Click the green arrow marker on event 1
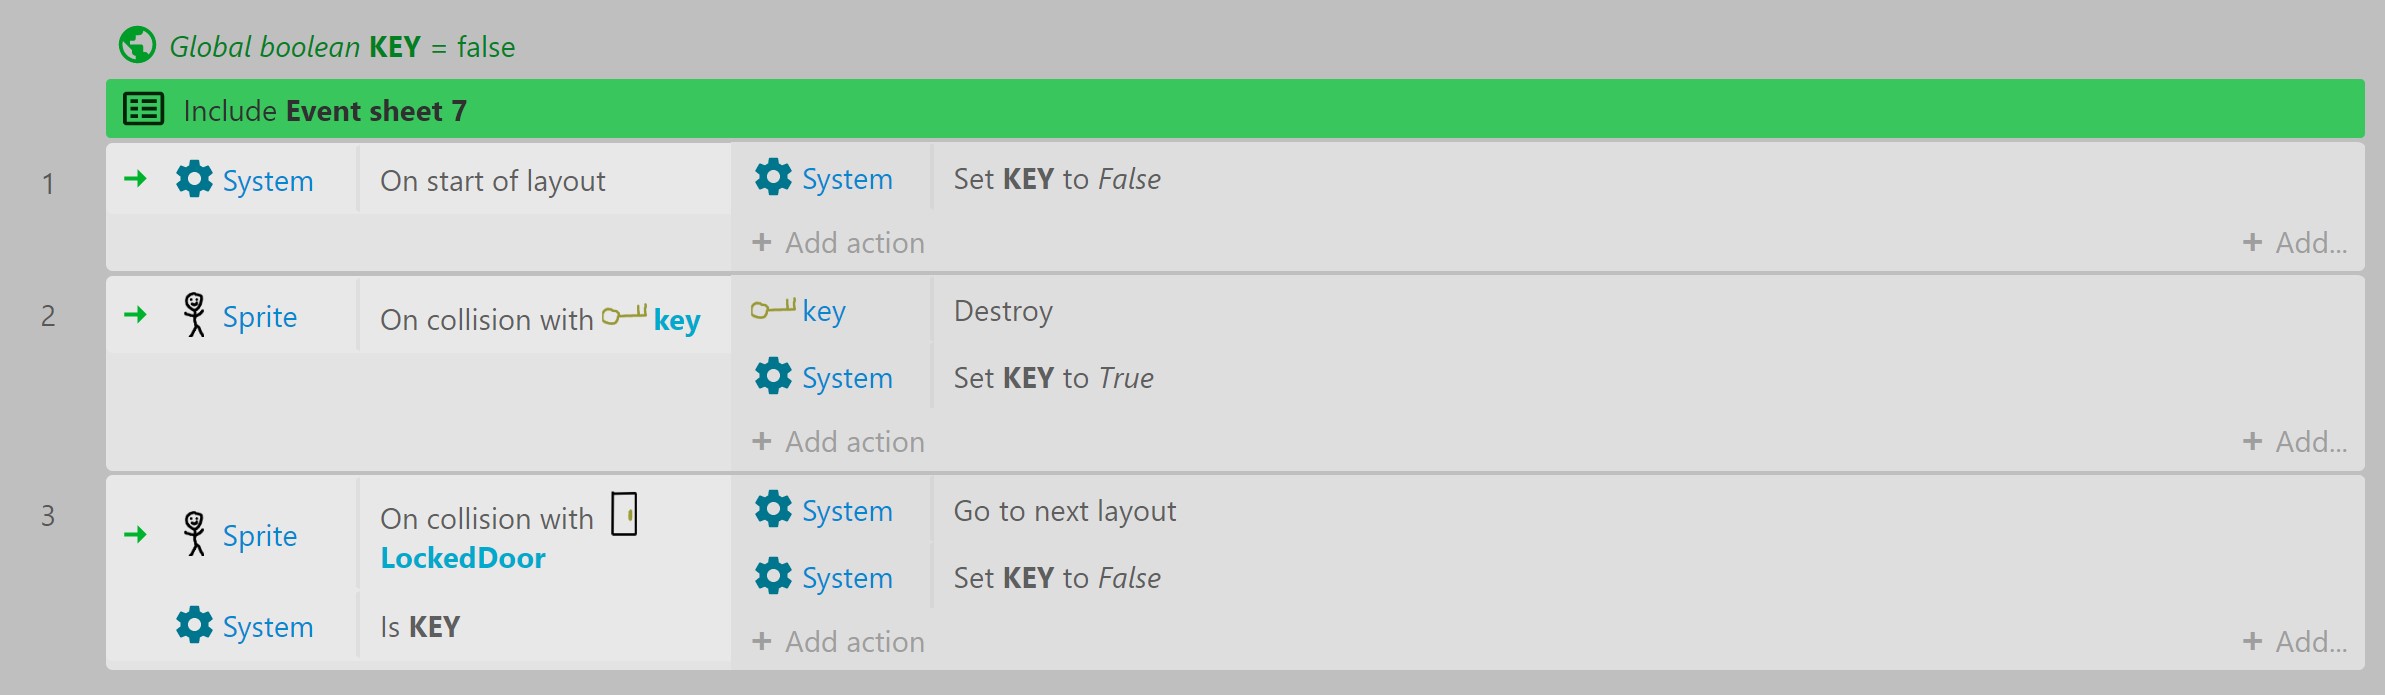 [x=136, y=179]
